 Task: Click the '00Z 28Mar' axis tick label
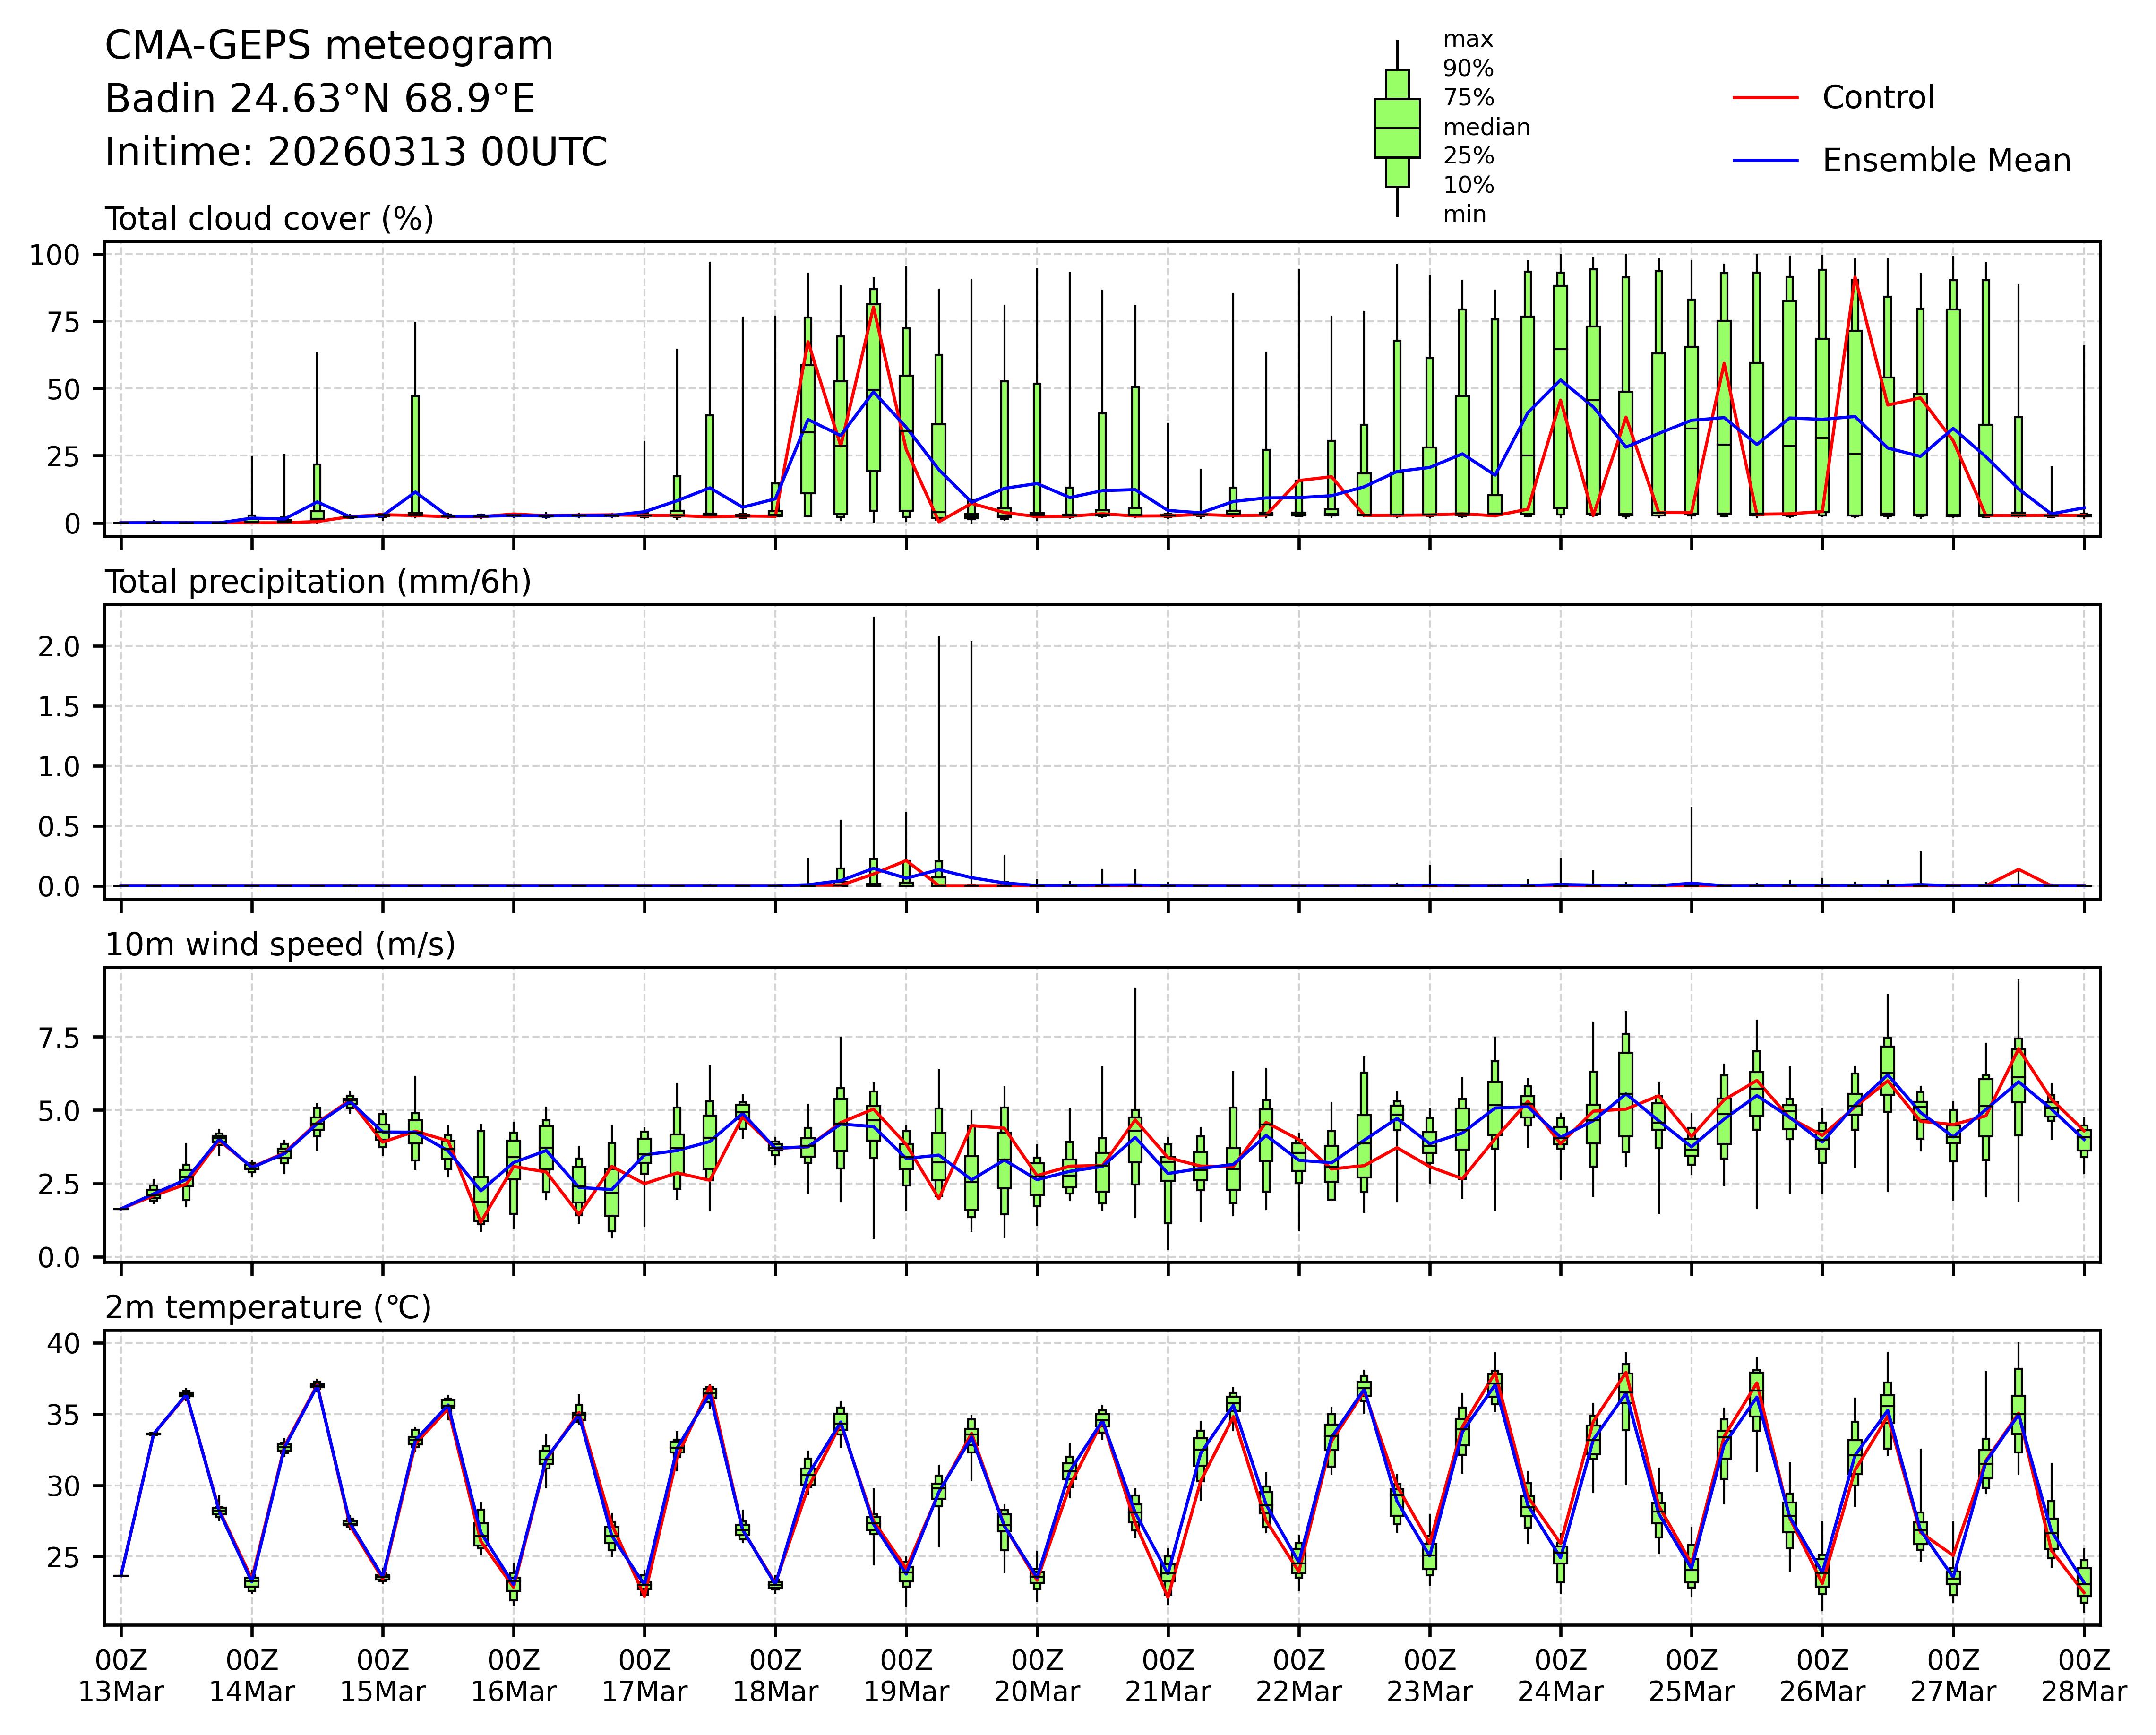pyautogui.click(x=2084, y=1677)
